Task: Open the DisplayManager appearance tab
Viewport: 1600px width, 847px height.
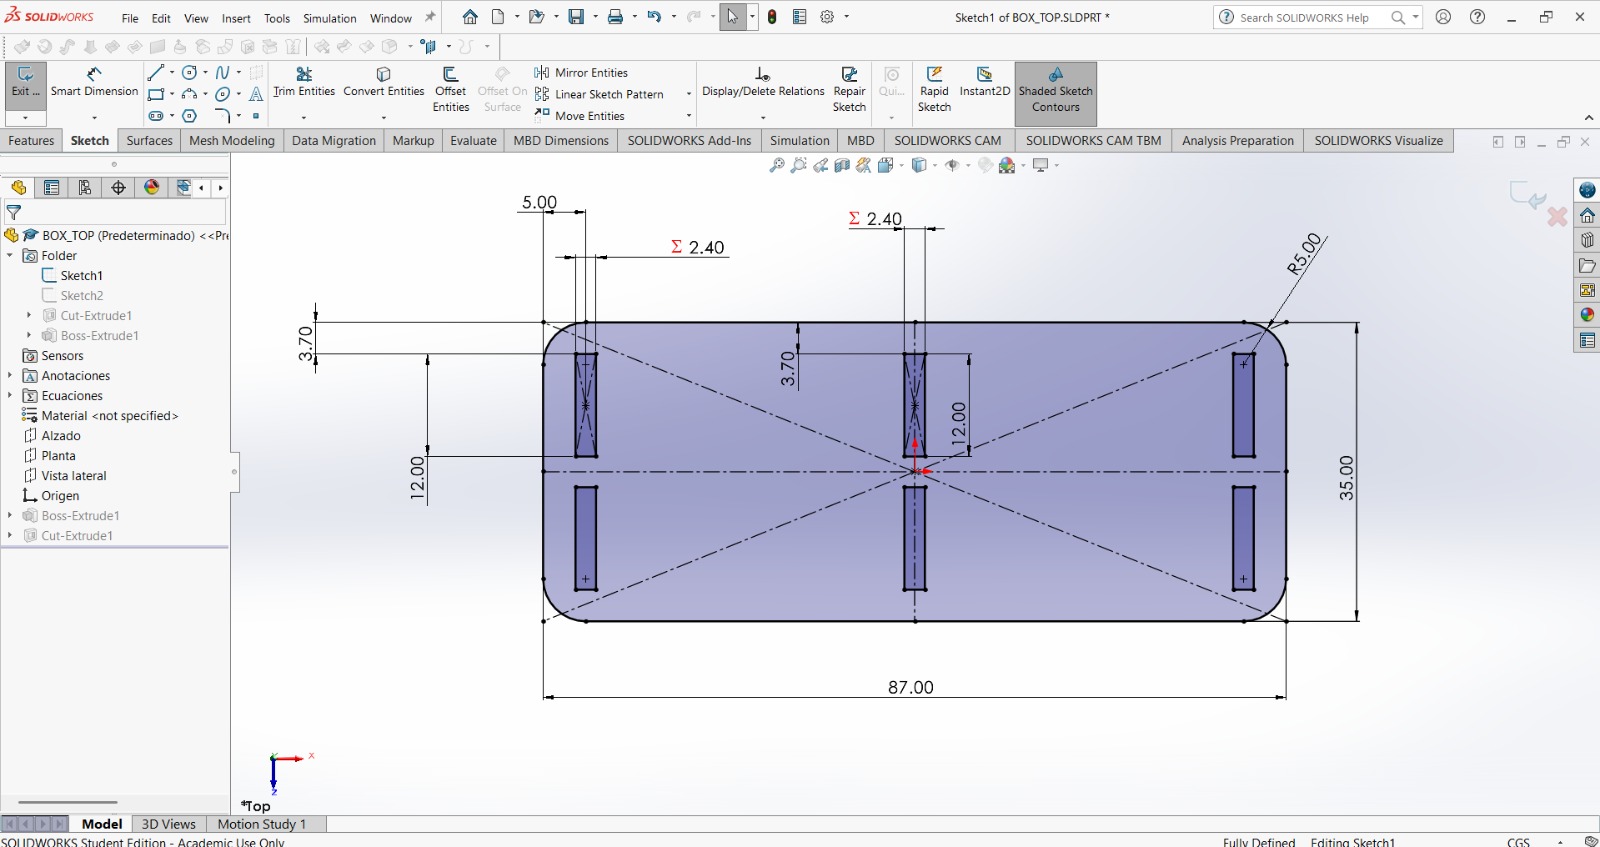Action: pyautogui.click(x=152, y=187)
